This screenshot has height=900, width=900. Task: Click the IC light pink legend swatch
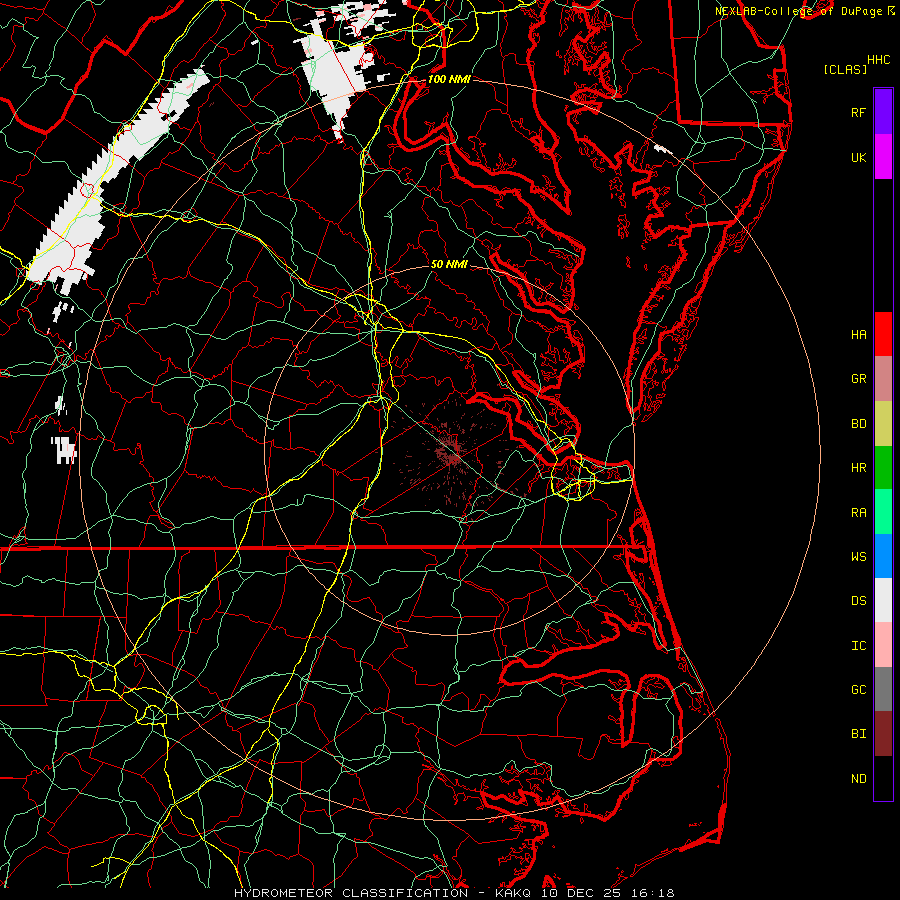[883, 645]
